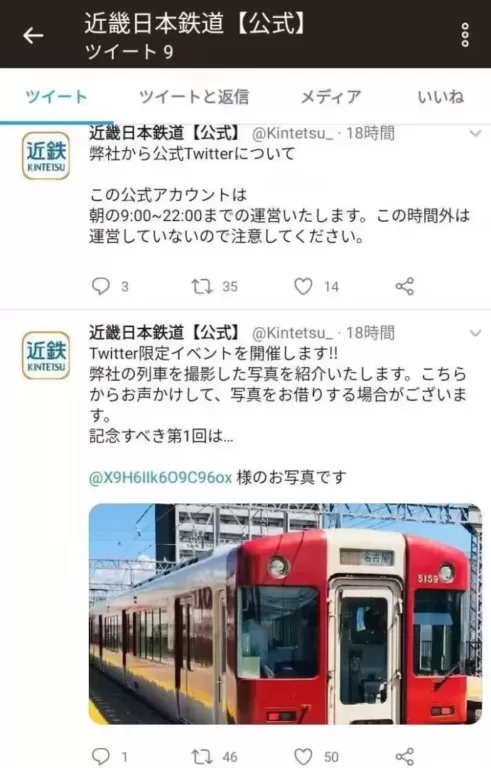Expand the chevron menu on second tweet
Viewport: 491px width, 768px height.
[475, 333]
